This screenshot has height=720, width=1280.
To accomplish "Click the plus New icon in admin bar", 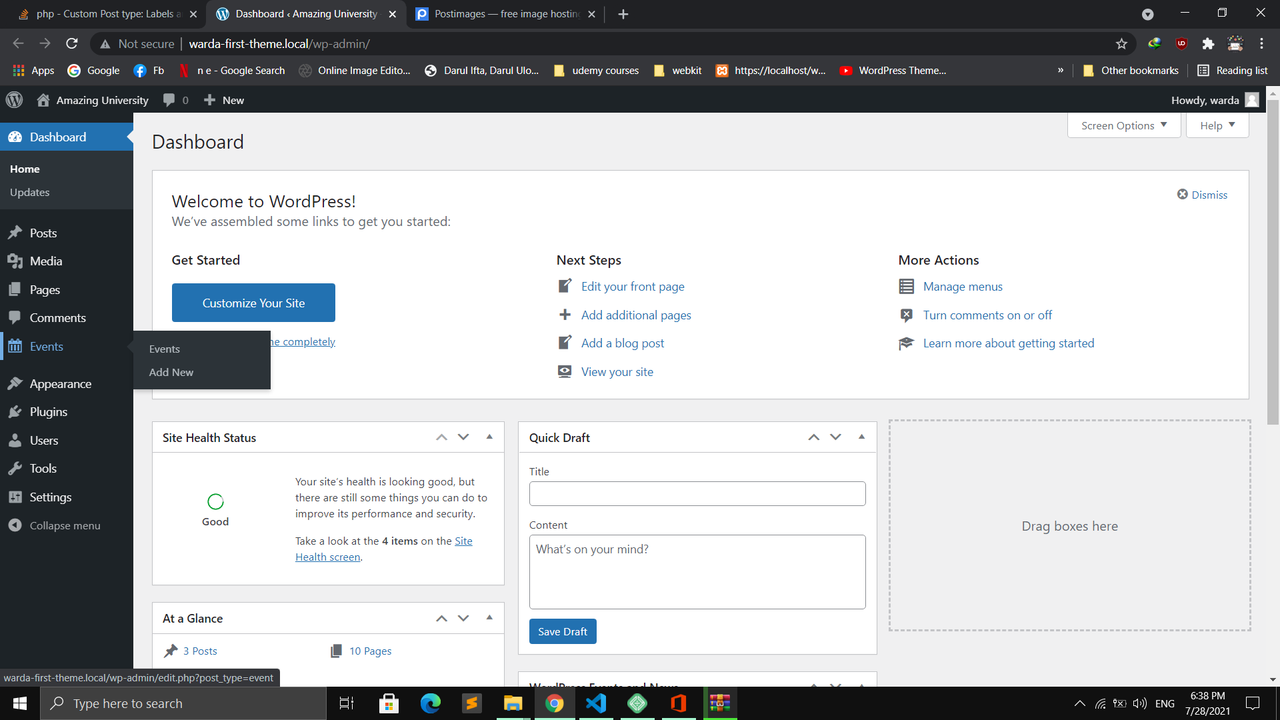I will (210, 100).
